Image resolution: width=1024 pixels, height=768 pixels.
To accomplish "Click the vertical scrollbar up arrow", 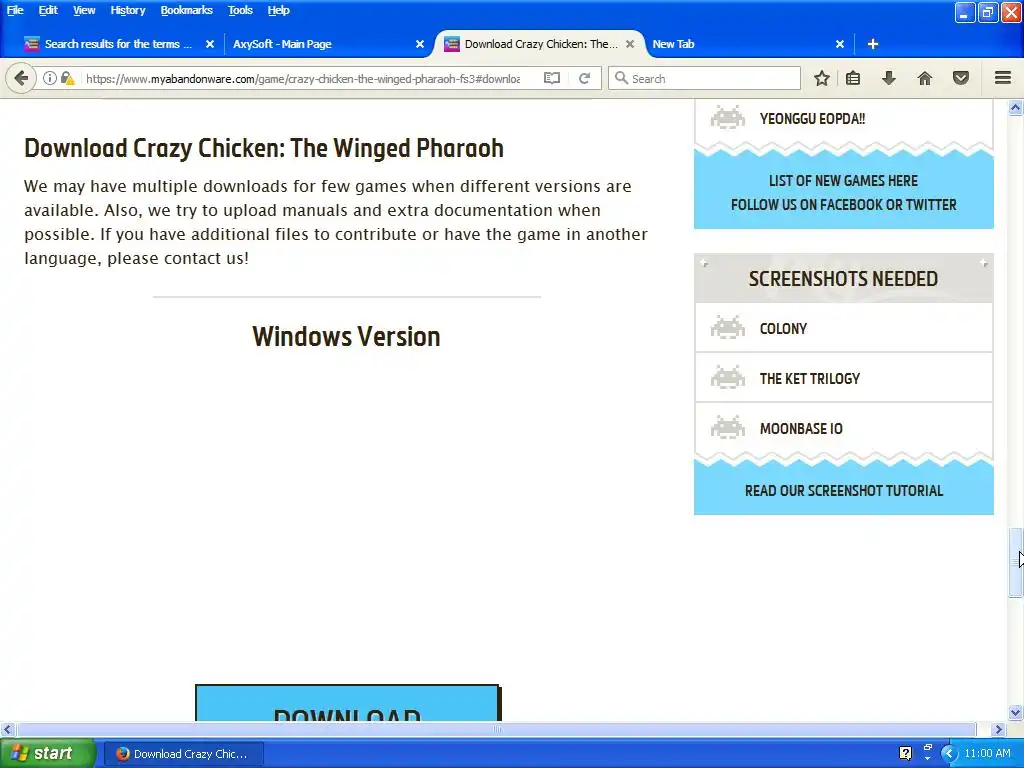I will (1016, 107).
